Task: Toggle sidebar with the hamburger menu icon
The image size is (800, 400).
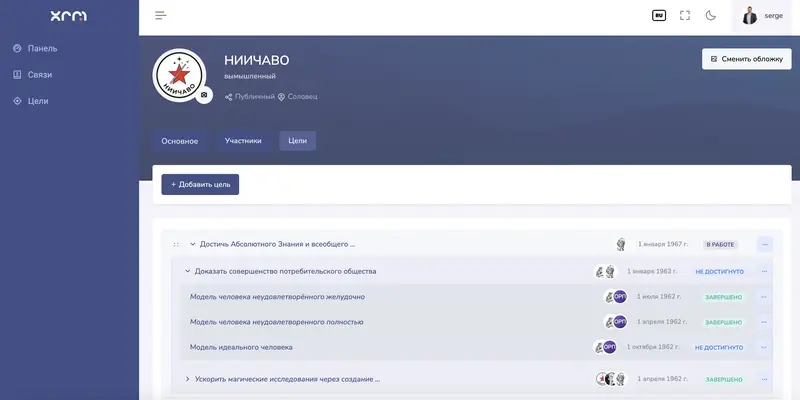Action: 161,15
